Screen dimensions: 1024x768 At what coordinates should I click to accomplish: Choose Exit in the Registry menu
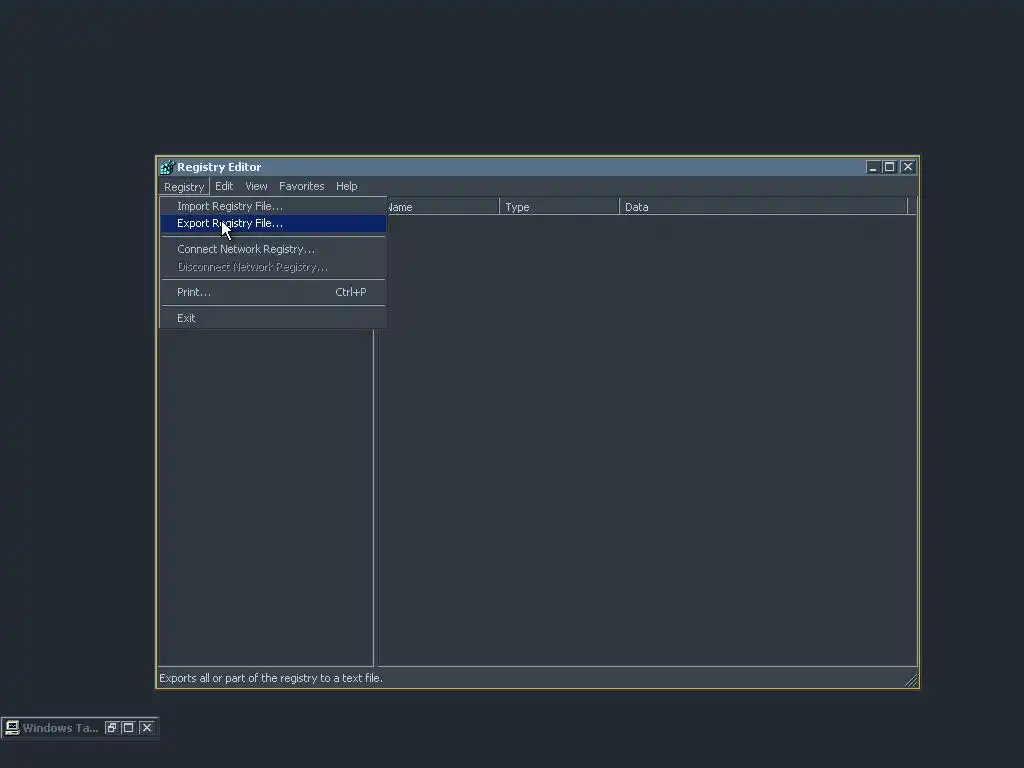[x=273, y=318]
